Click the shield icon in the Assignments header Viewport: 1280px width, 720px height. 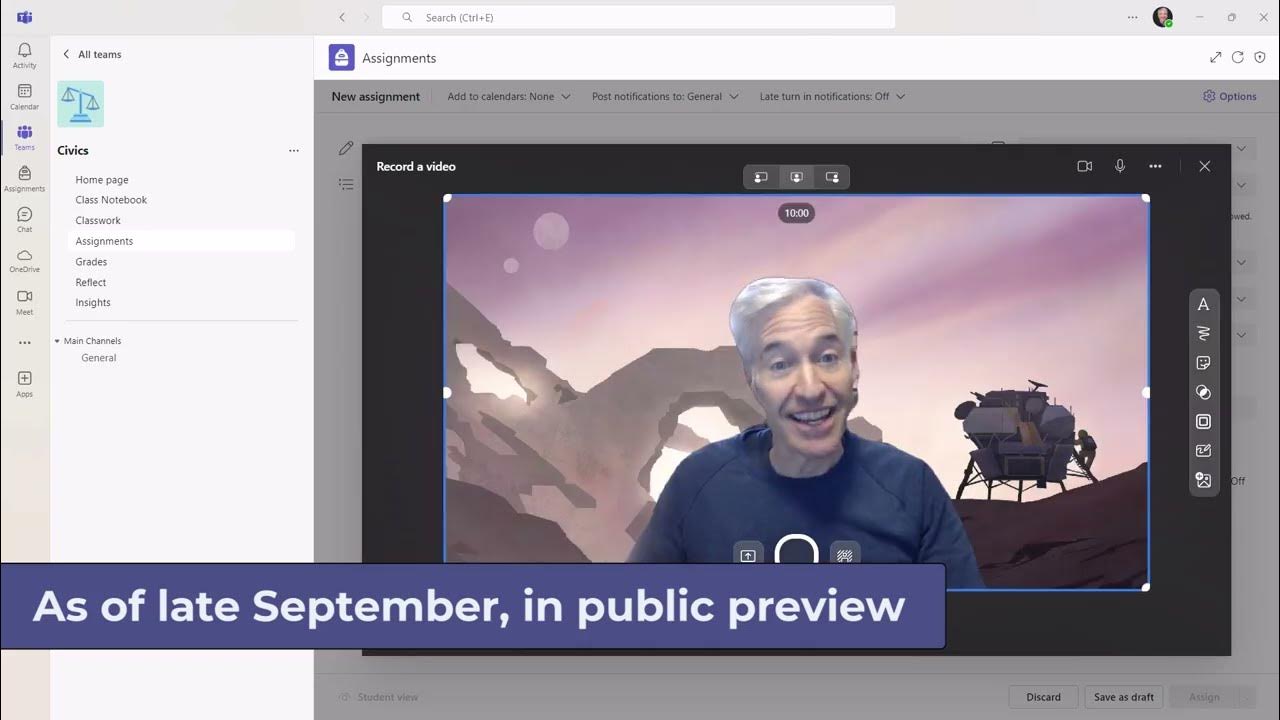pos(1260,58)
